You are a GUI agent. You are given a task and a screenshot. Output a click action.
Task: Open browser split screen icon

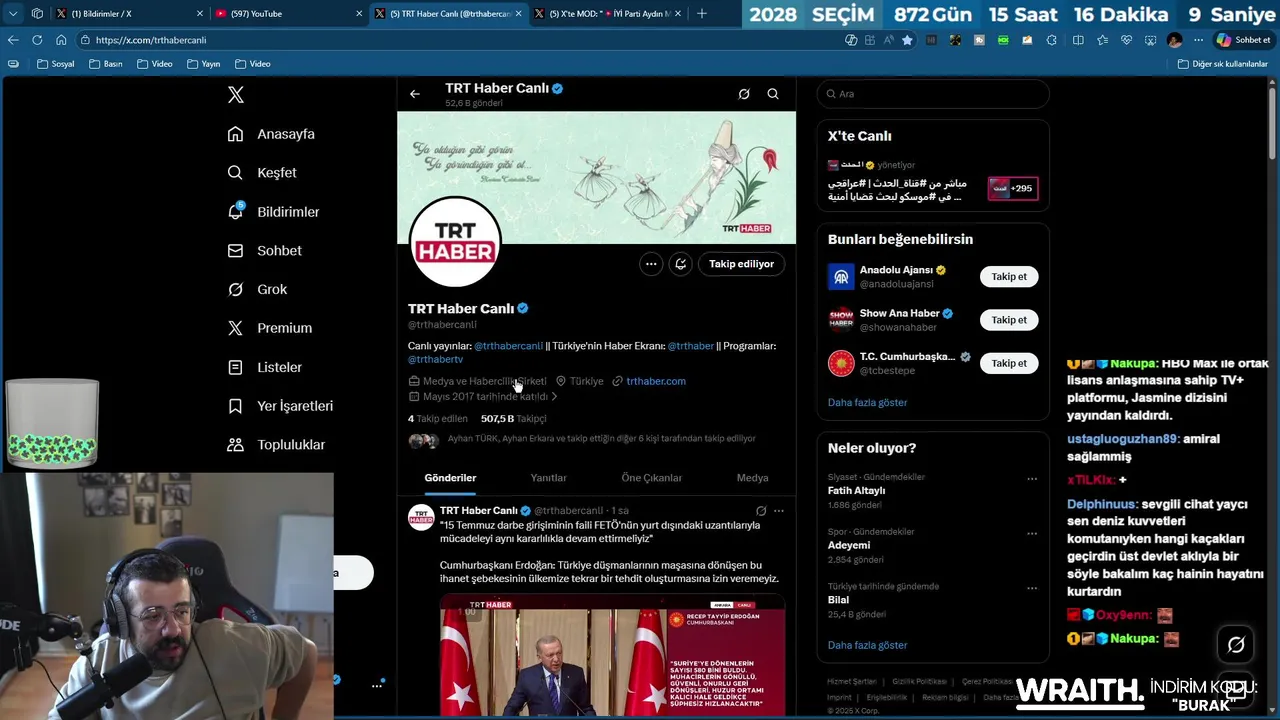(1078, 40)
